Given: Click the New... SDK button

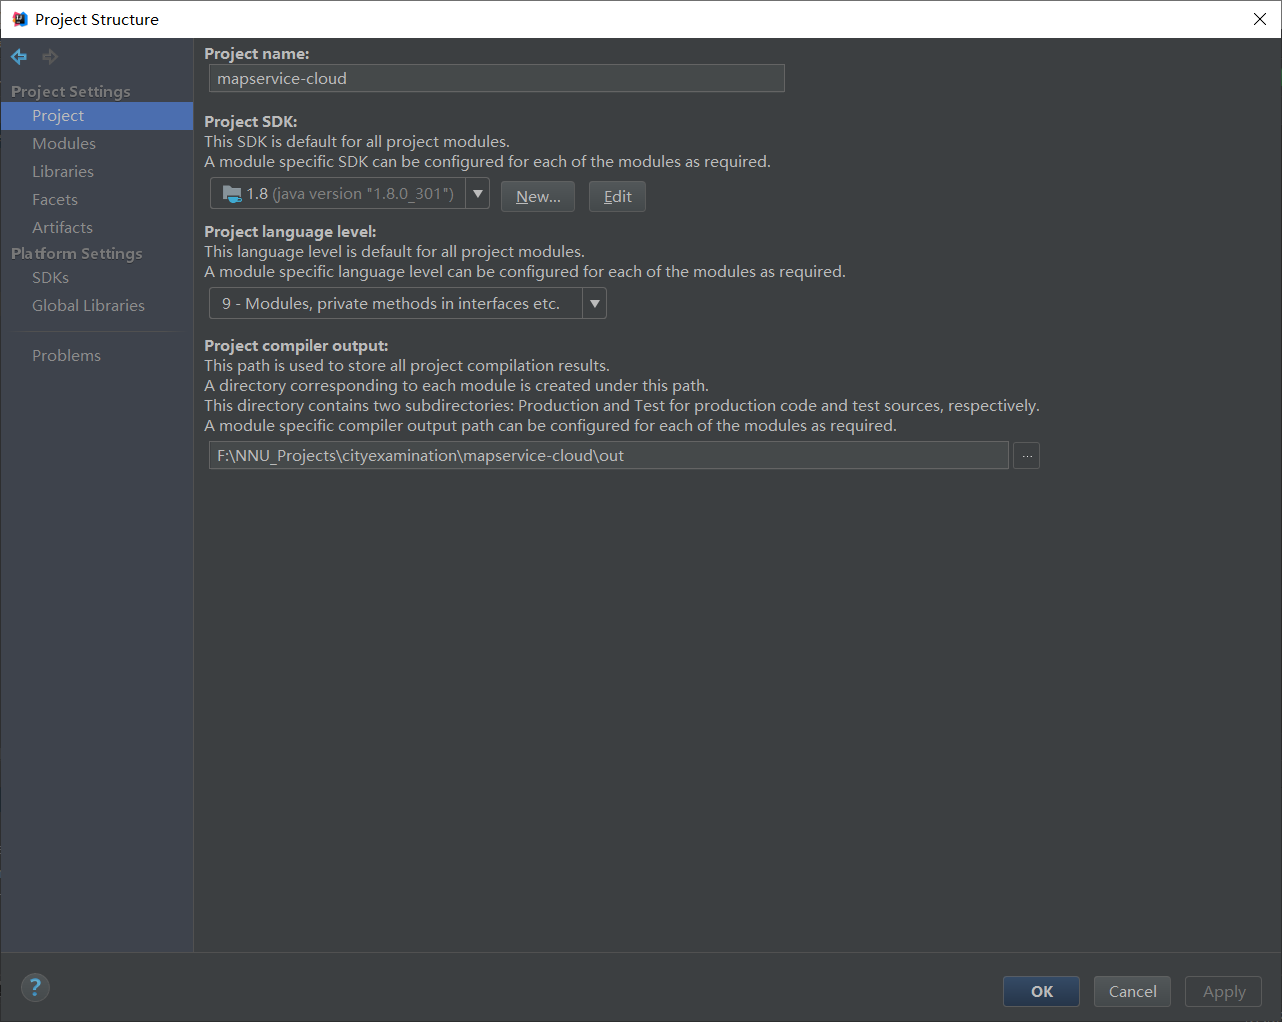Looking at the screenshot, I should coord(538,197).
